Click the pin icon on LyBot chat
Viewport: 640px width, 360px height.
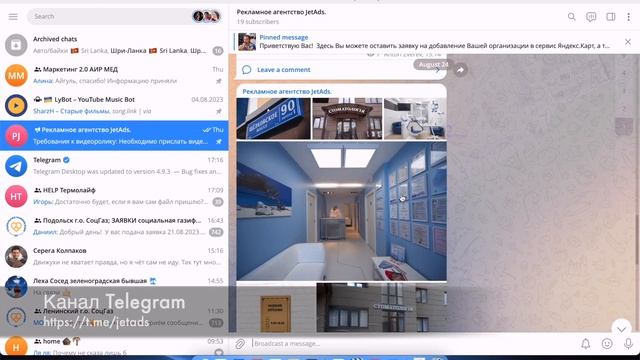point(219,111)
